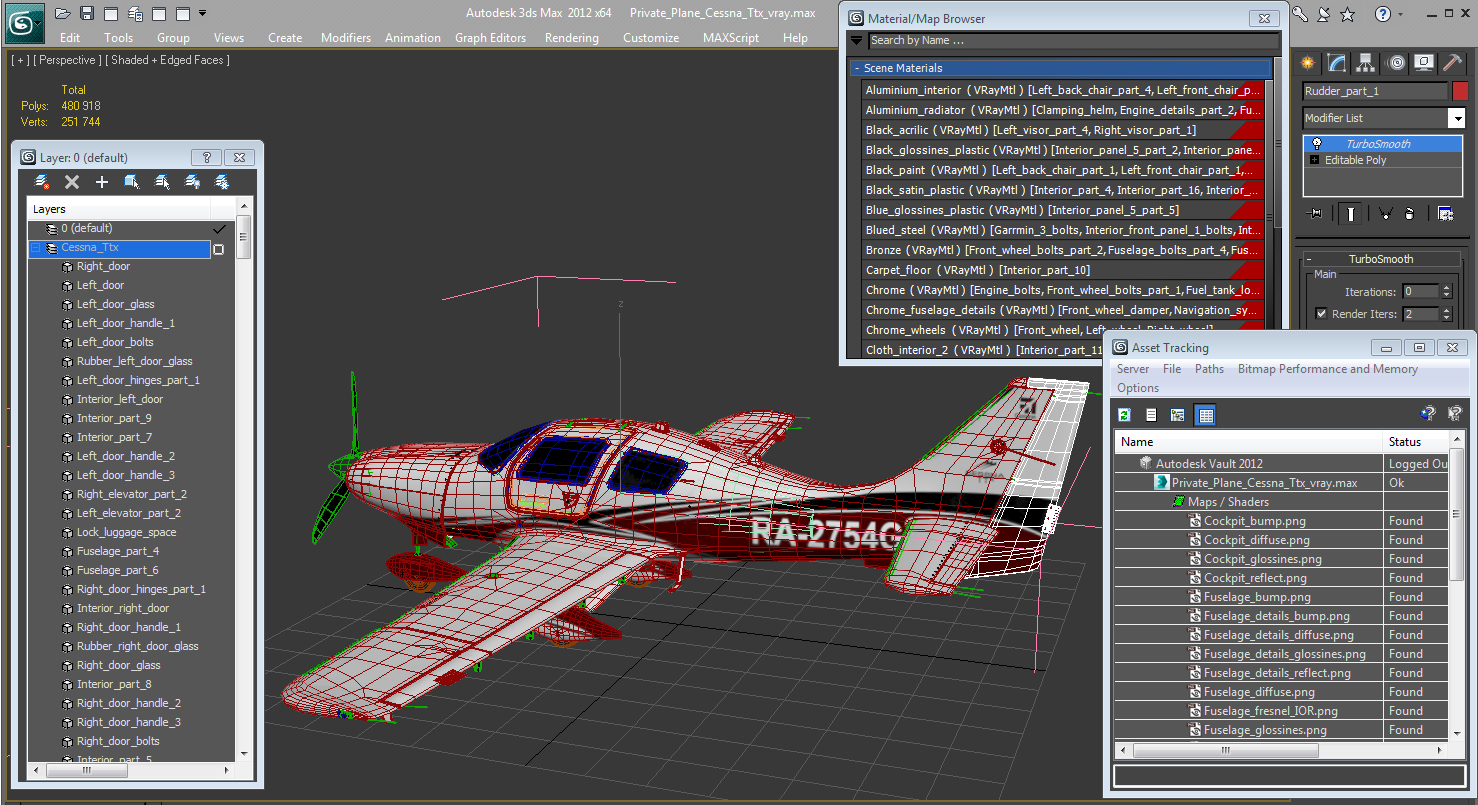Delete highlighted layer using the X icon

pos(72,182)
